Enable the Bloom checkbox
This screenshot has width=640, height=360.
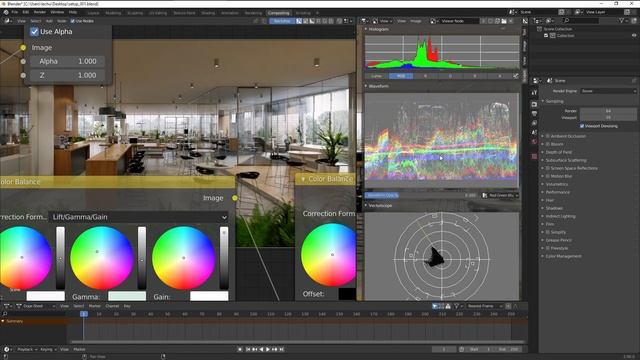click(548, 144)
